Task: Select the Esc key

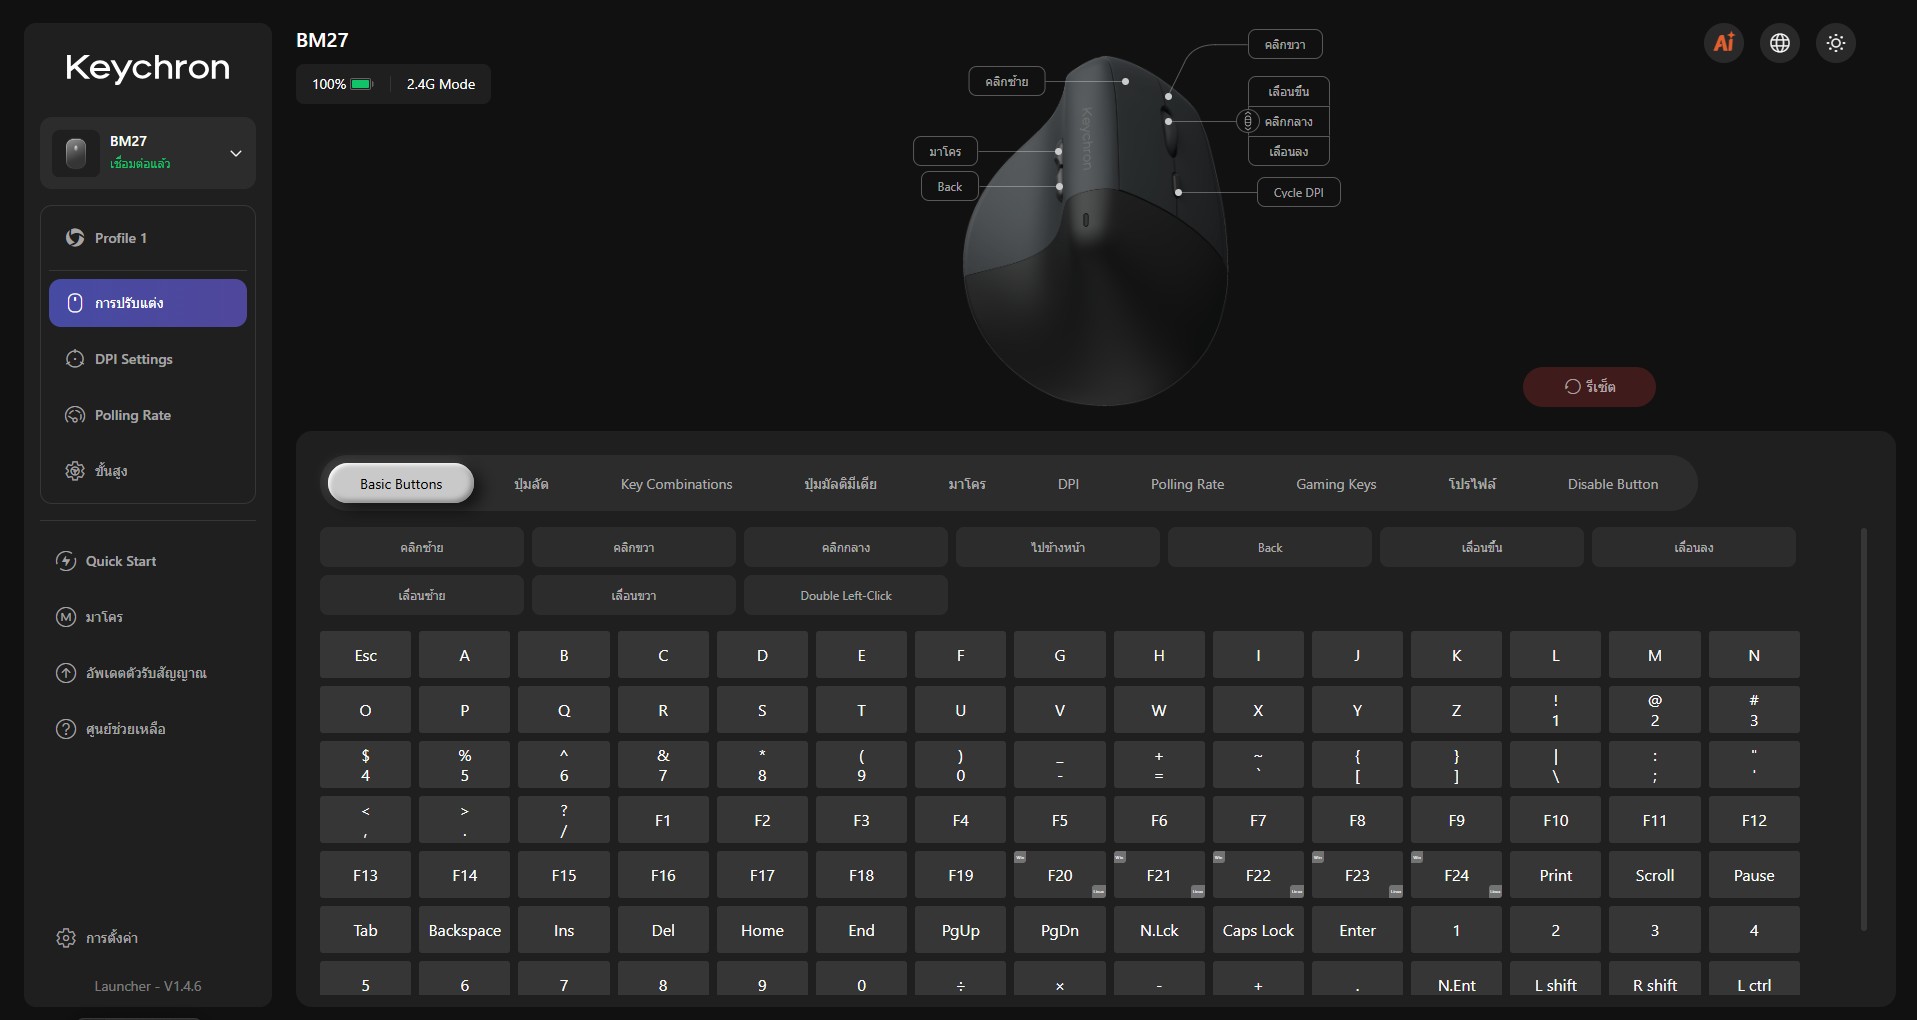Action: tap(365, 655)
